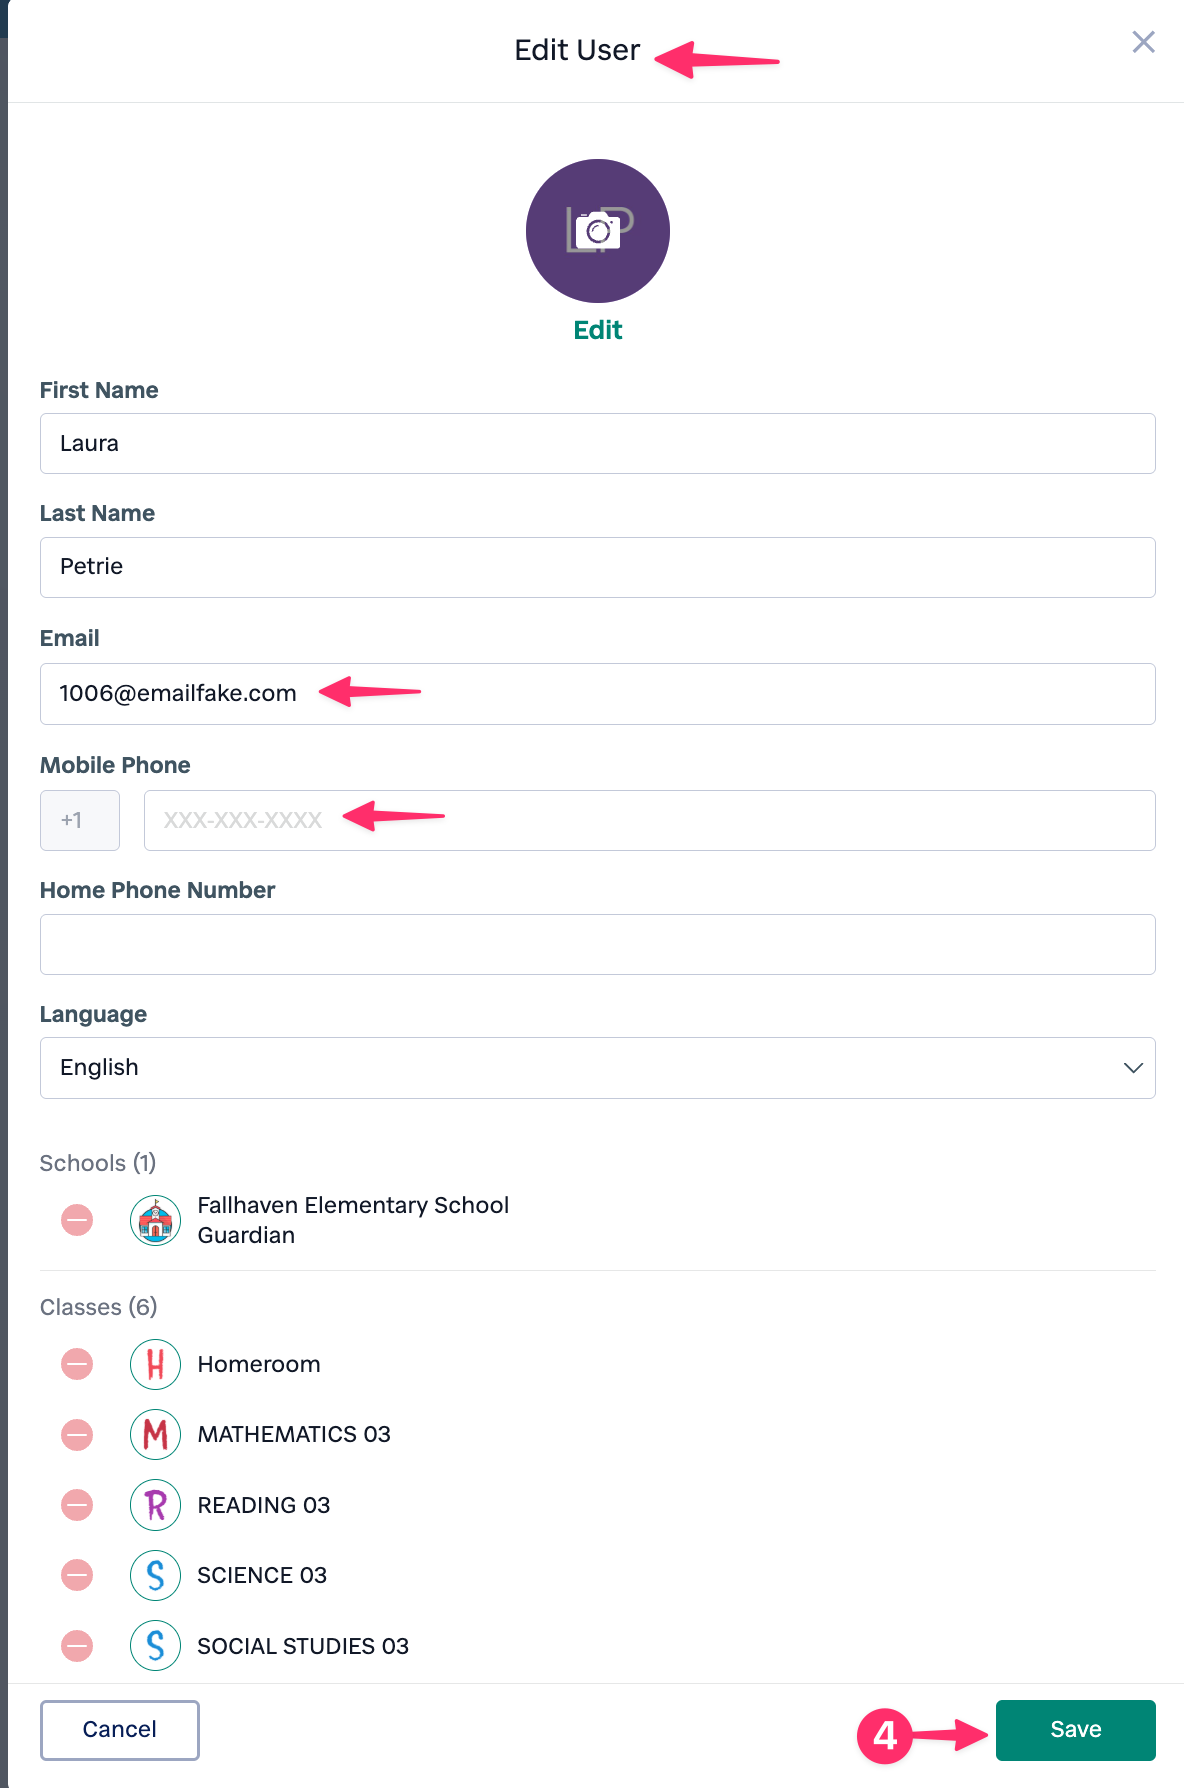
Task: Click the Homeroom class H icon
Action: tap(155, 1364)
